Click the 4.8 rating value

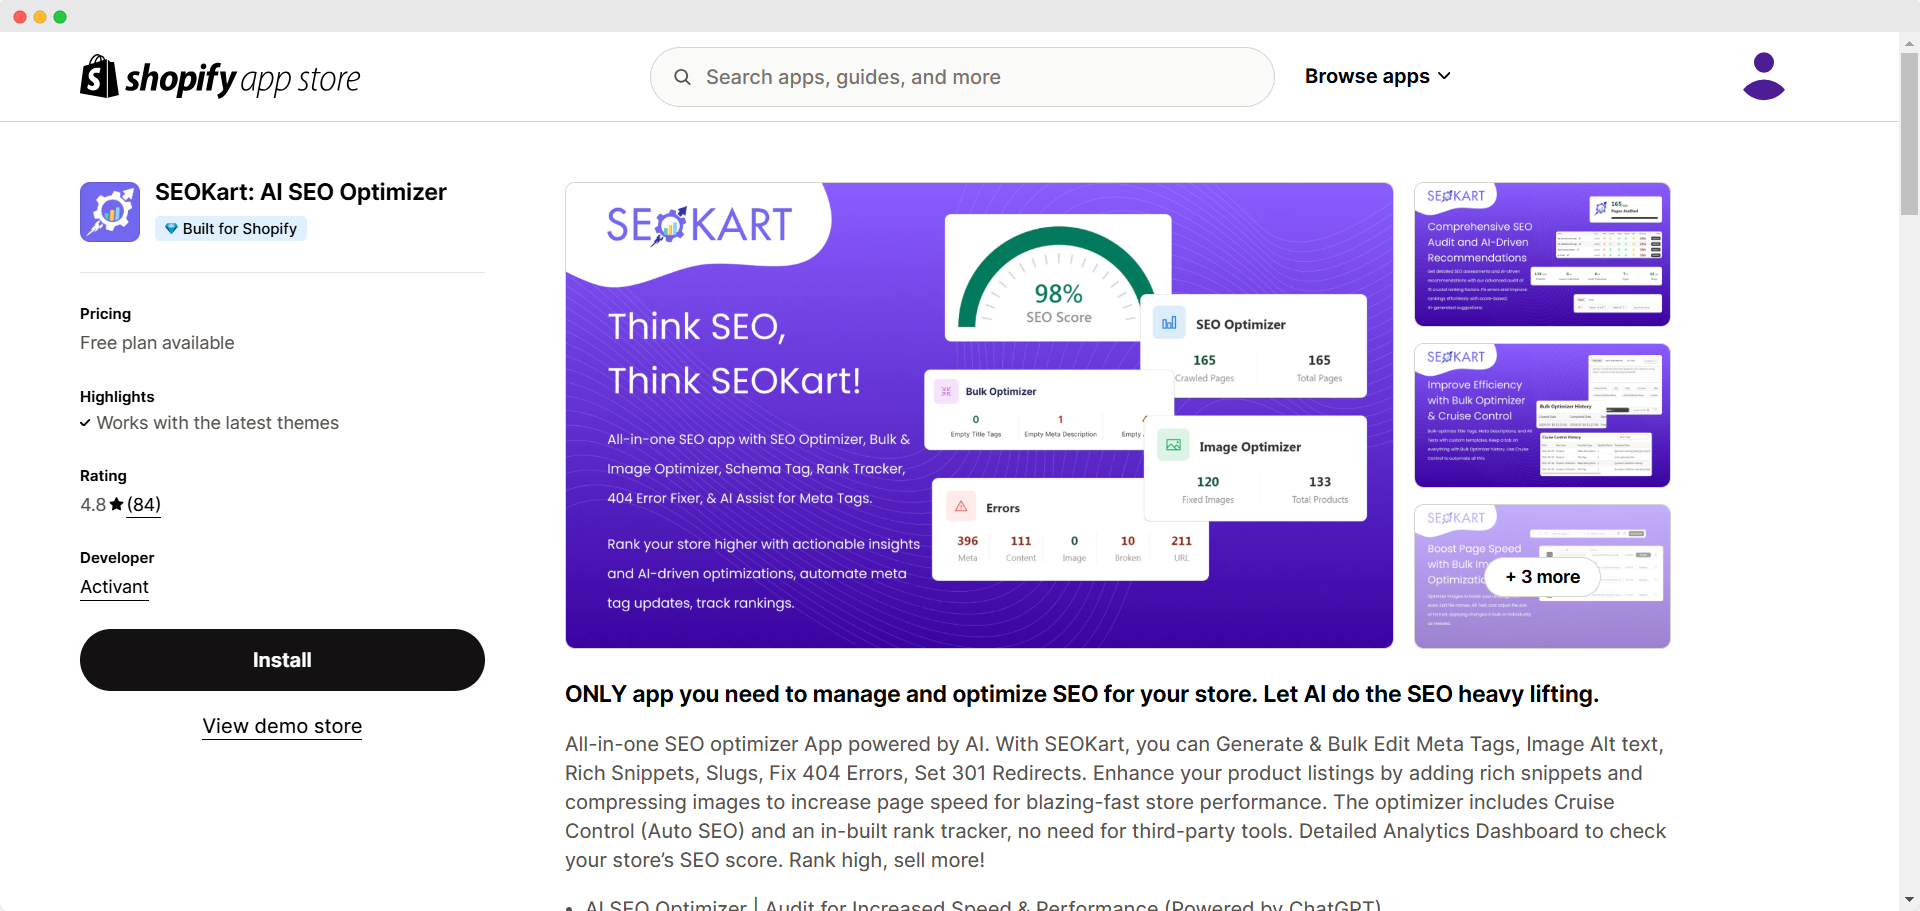click(x=93, y=505)
